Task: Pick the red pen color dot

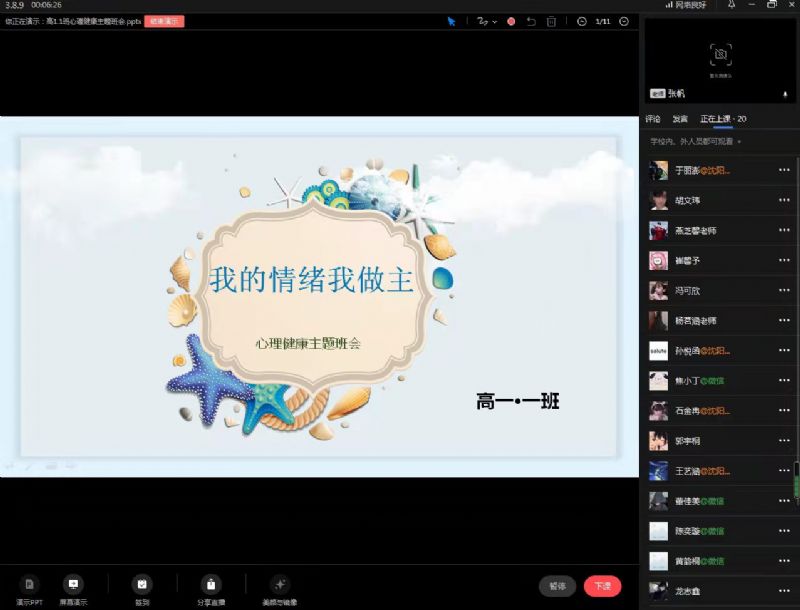Action: (511, 21)
